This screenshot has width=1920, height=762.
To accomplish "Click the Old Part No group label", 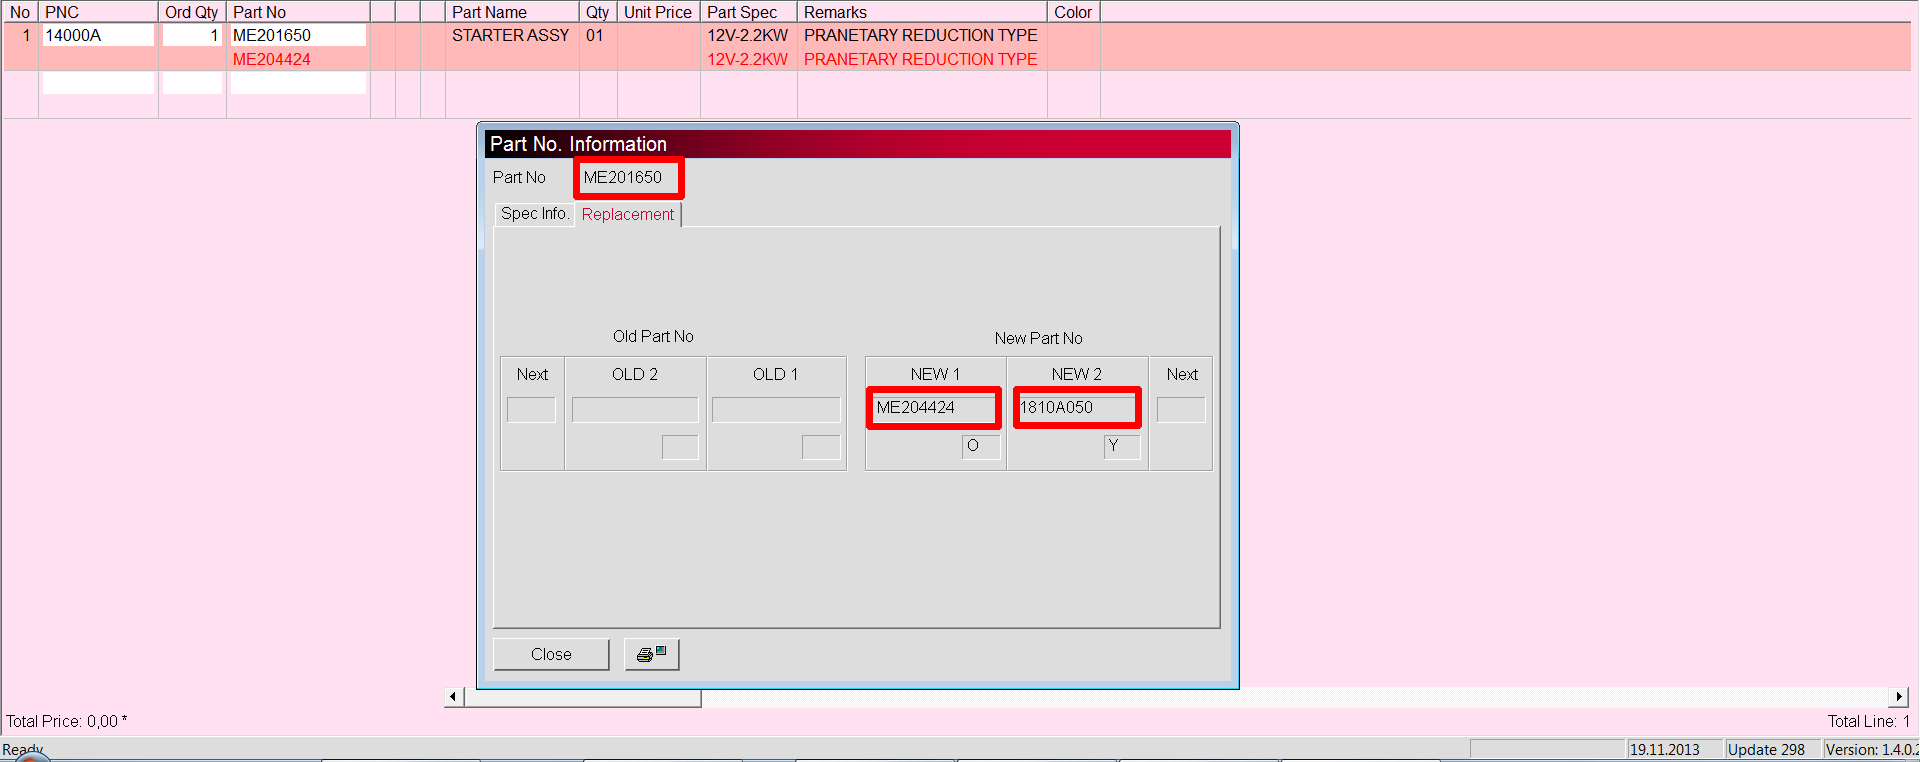I will pos(653,337).
